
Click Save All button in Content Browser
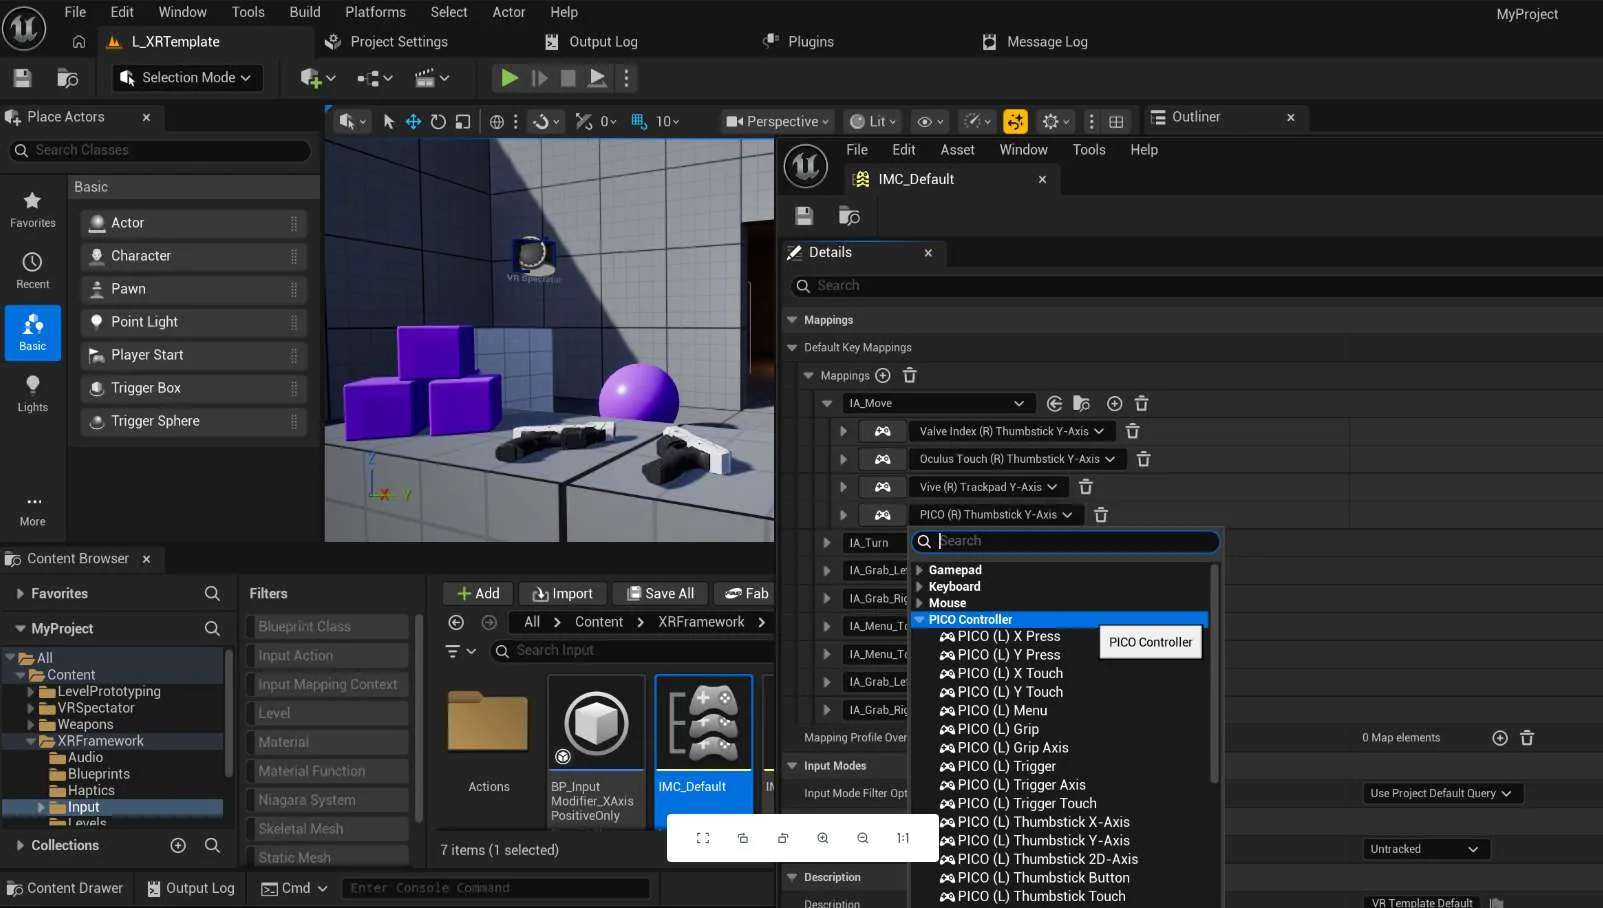click(660, 594)
